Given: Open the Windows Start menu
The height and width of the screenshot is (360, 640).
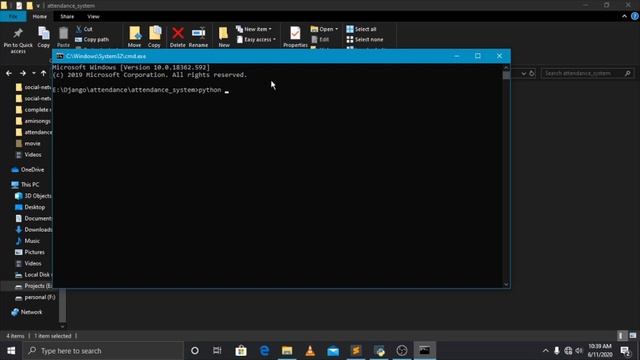Looking at the screenshot, I should (11, 351).
